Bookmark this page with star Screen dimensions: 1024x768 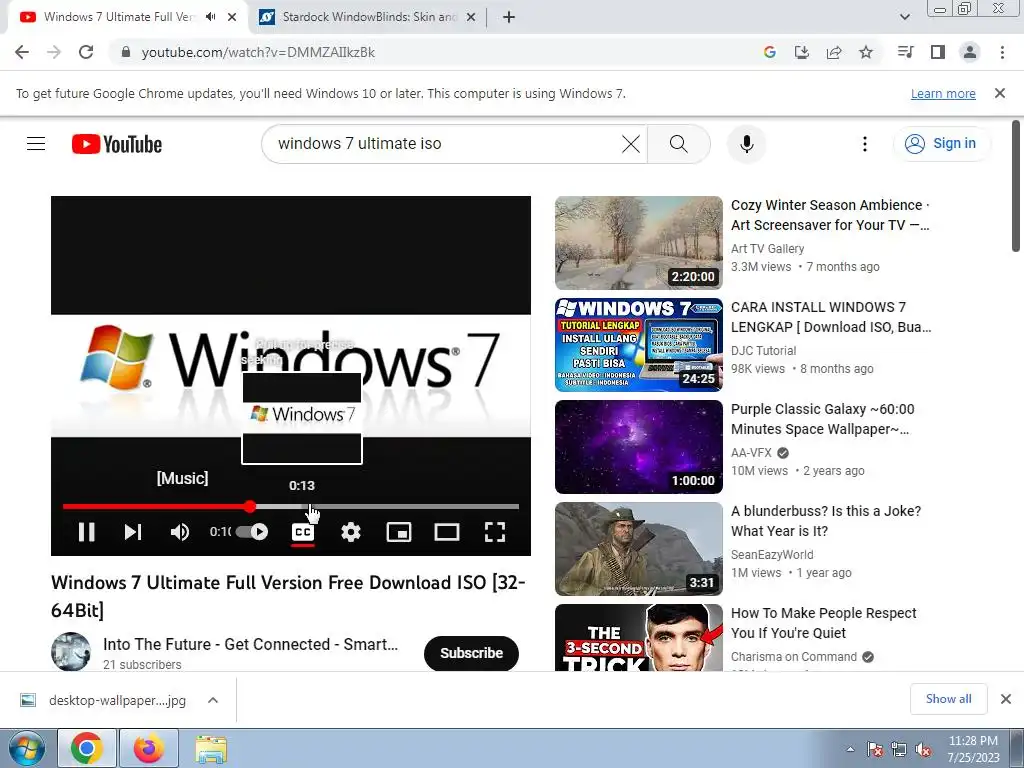coord(866,52)
